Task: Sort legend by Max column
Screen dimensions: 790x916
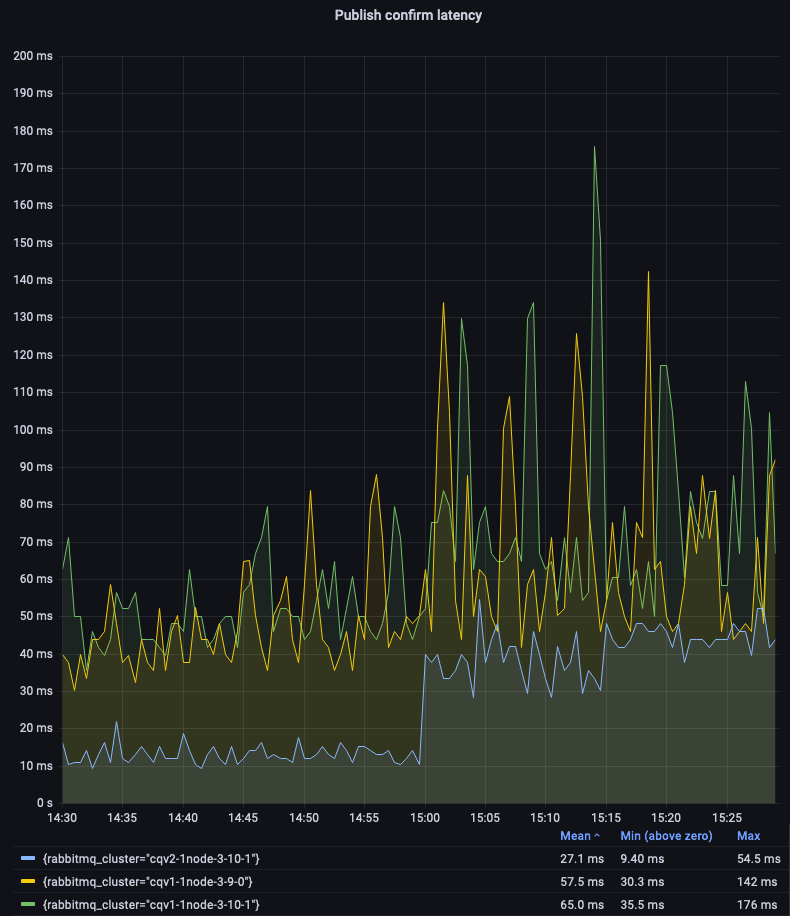Action: point(748,835)
